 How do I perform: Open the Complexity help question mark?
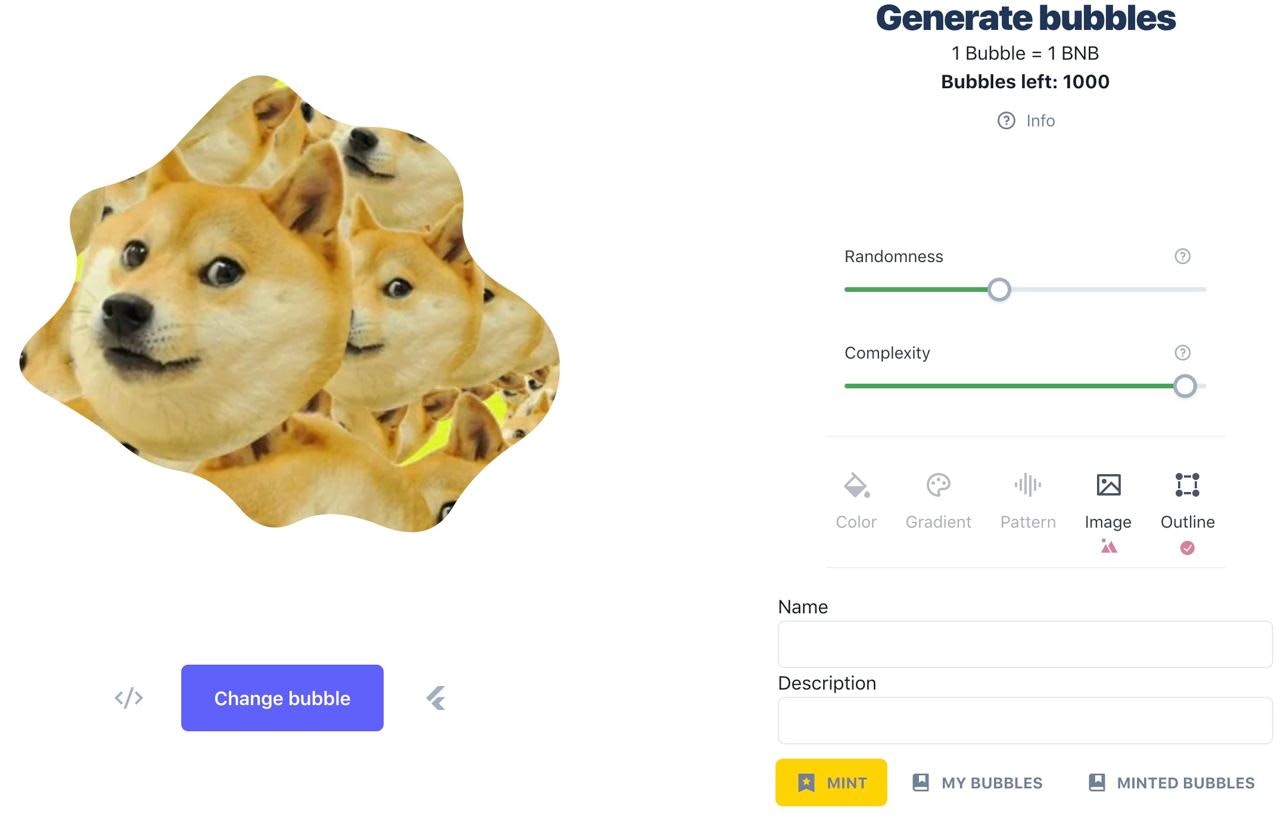tap(1182, 352)
